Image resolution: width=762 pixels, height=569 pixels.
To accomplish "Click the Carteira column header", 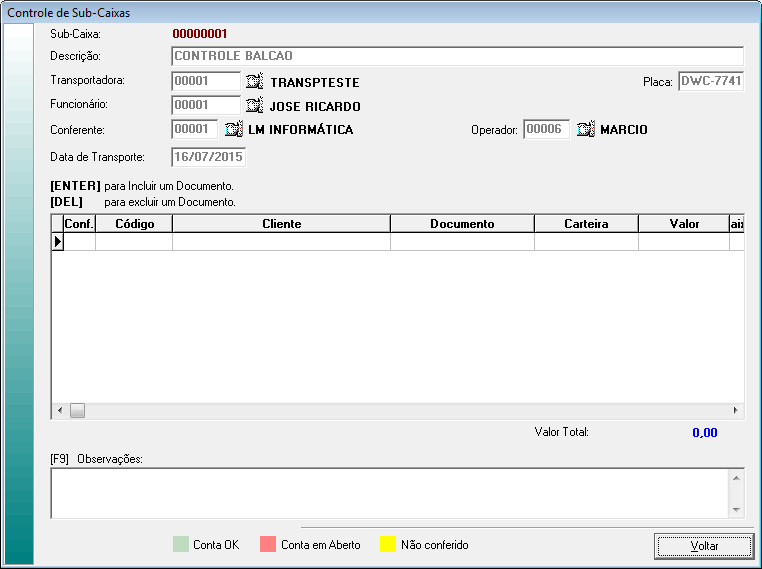I will [x=586, y=224].
